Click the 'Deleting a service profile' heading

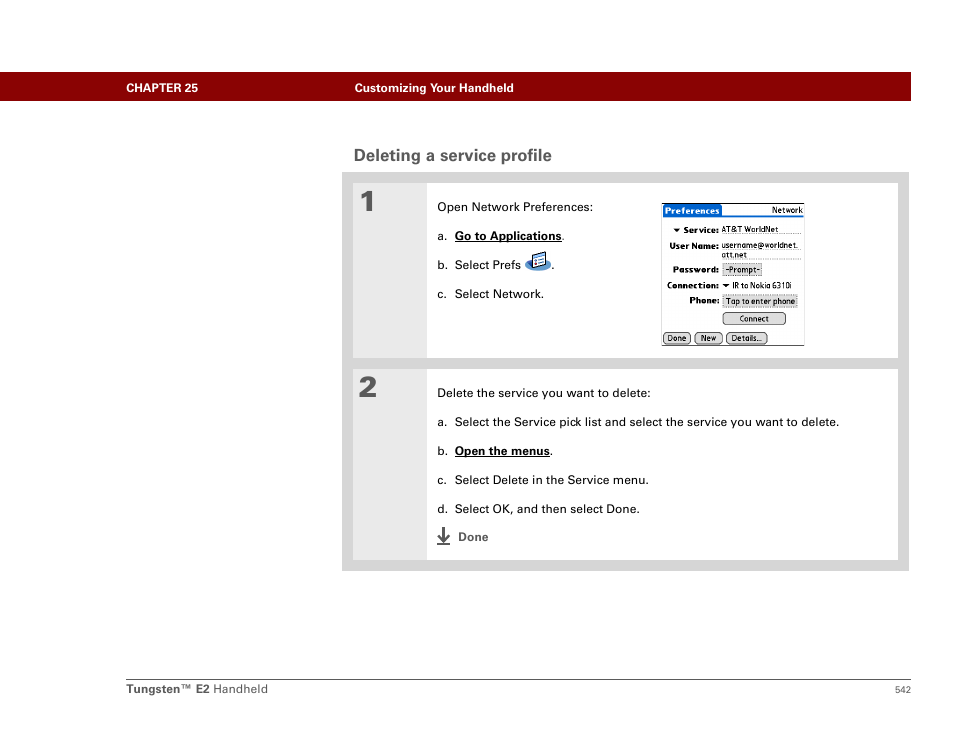click(x=453, y=156)
